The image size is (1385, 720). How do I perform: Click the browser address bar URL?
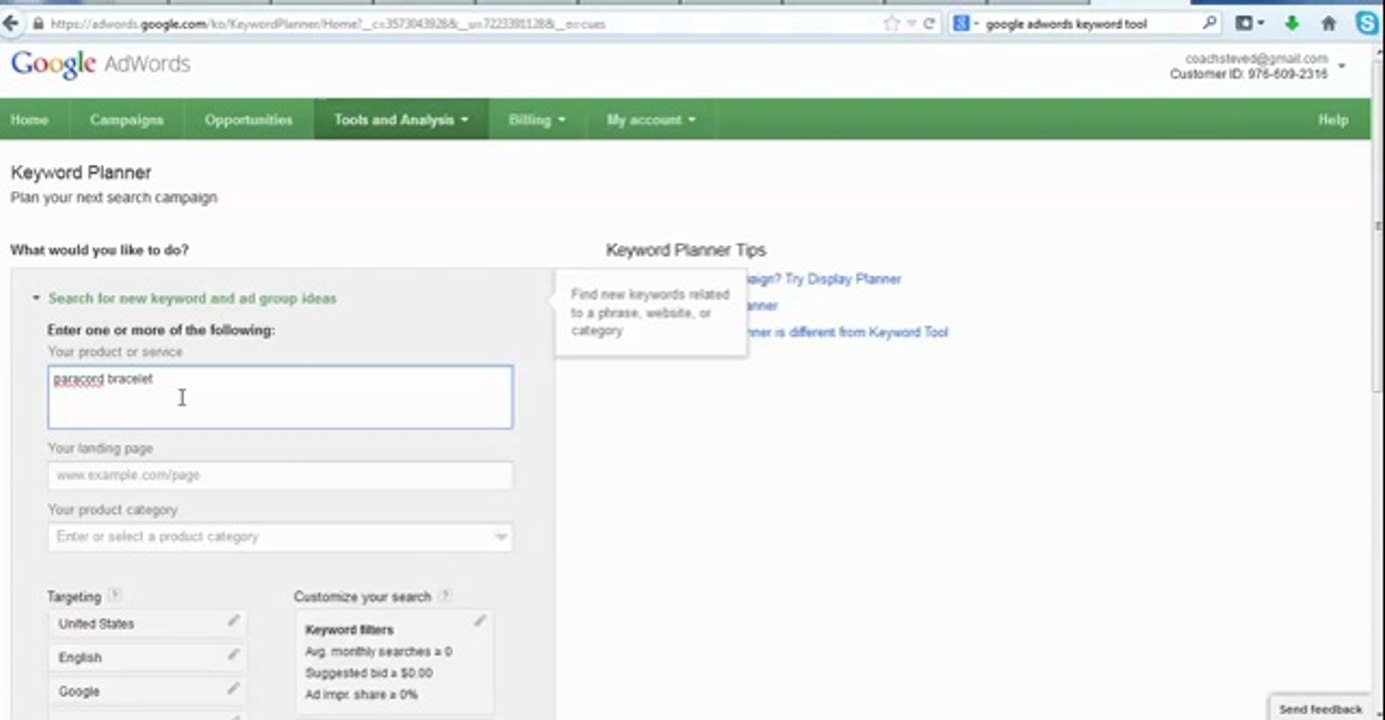point(327,23)
